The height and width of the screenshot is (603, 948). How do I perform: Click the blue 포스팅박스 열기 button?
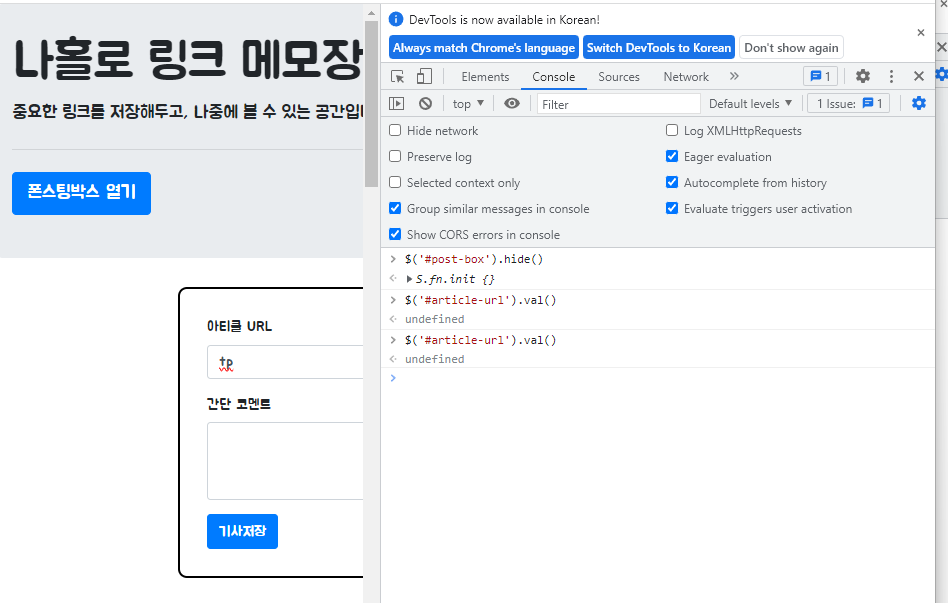tap(82, 194)
